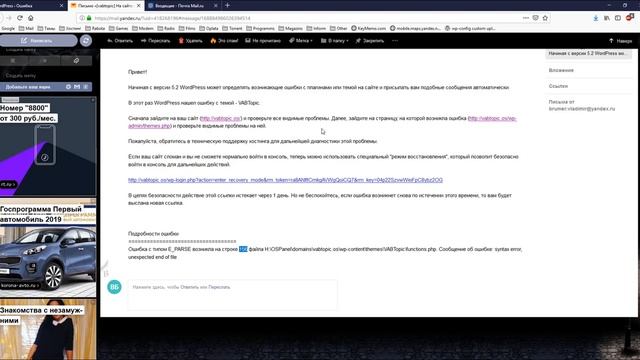This screenshot has width=640, height=360.
Task: Click the 'Ответить' reply button
Action: coord(120,41)
